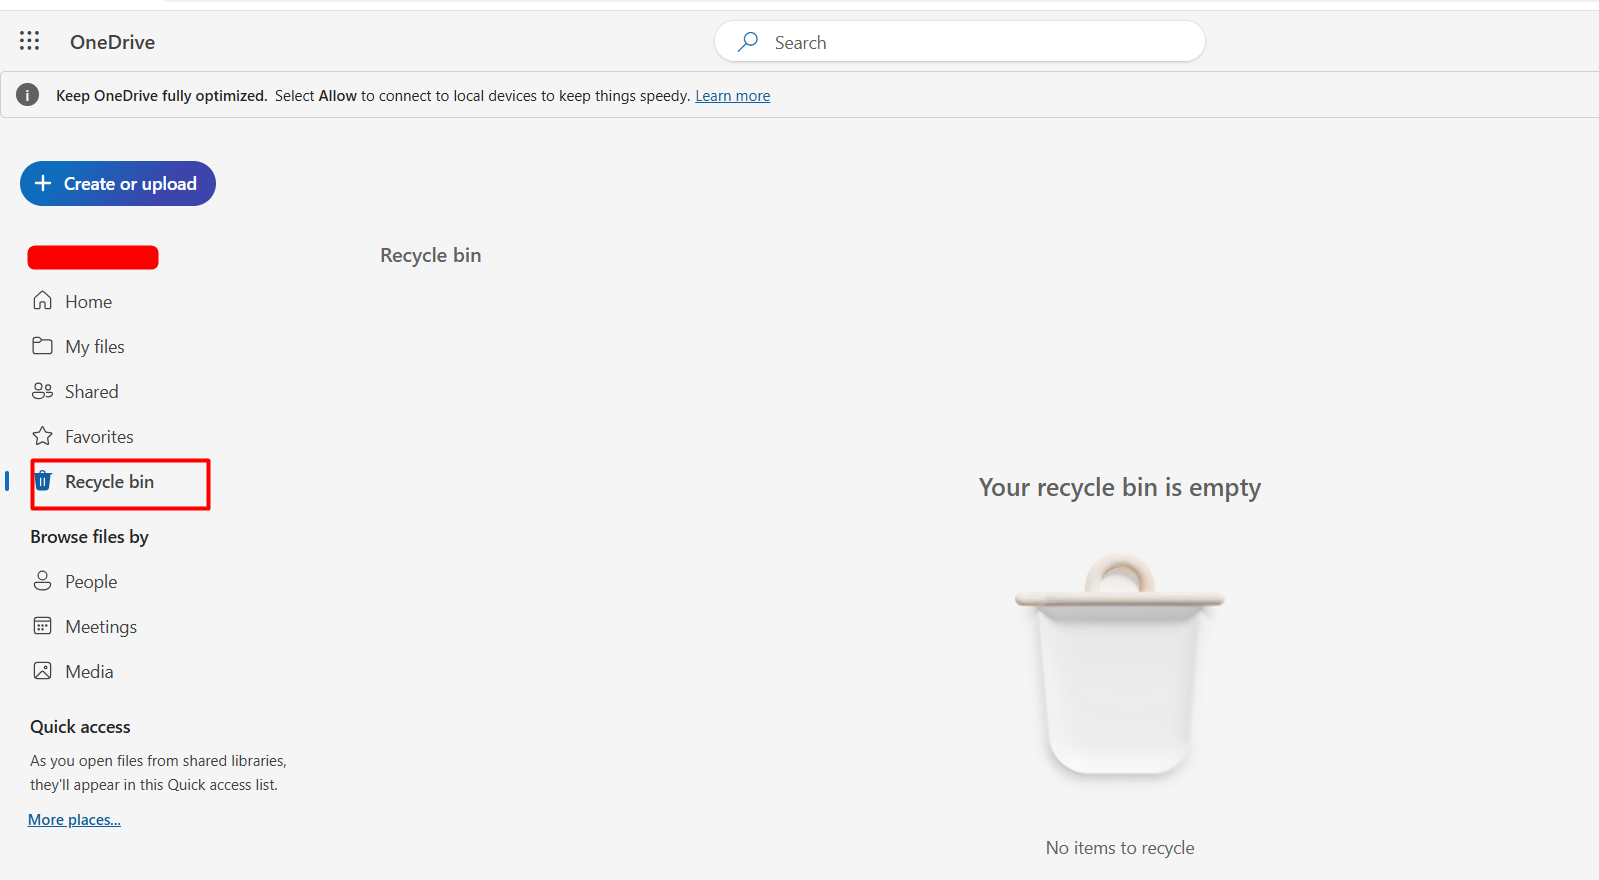Click the Media picture icon
The image size is (1599, 880).
click(42, 671)
